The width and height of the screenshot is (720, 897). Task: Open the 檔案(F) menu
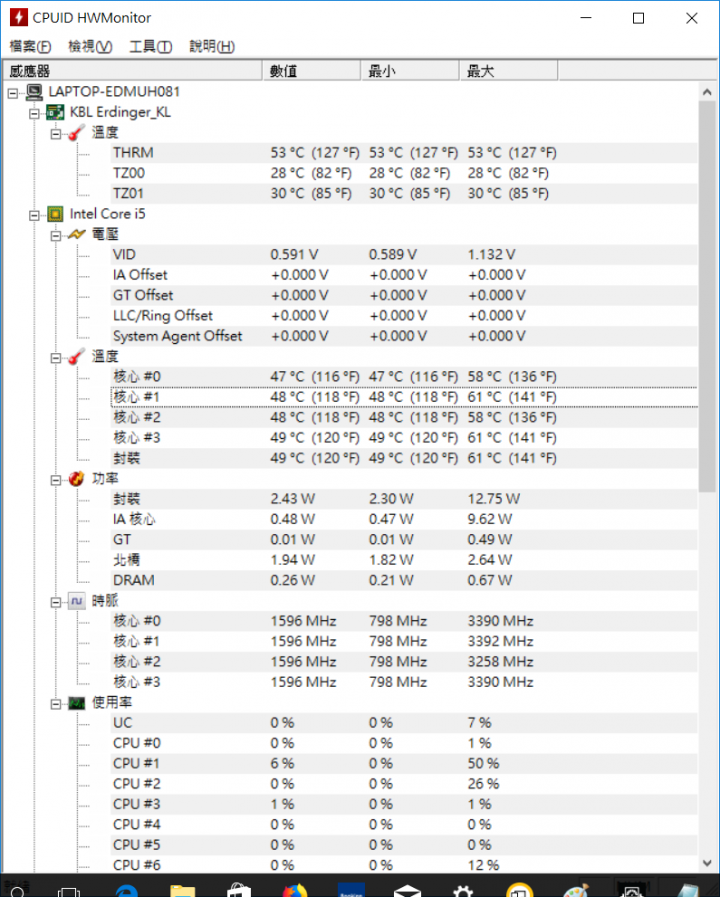pos(30,46)
